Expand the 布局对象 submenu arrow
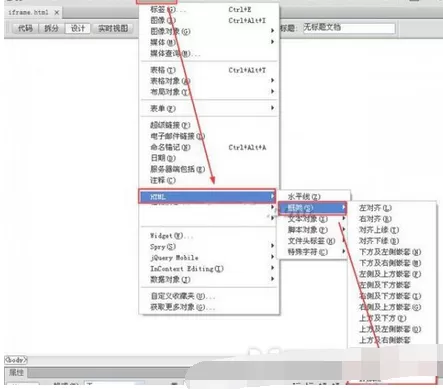Image resolution: width=443 pixels, height=389 pixels. pos(272,91)
